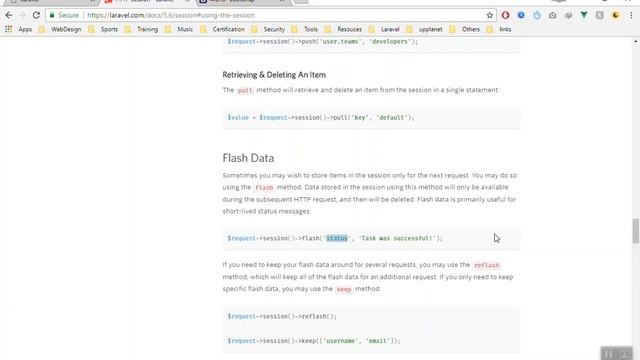Image resolution: width=640 pixels, height=360 pixels.
Task: Click the inline 'flash' code word
Action: pyautogui.click(x=264, y=187)
